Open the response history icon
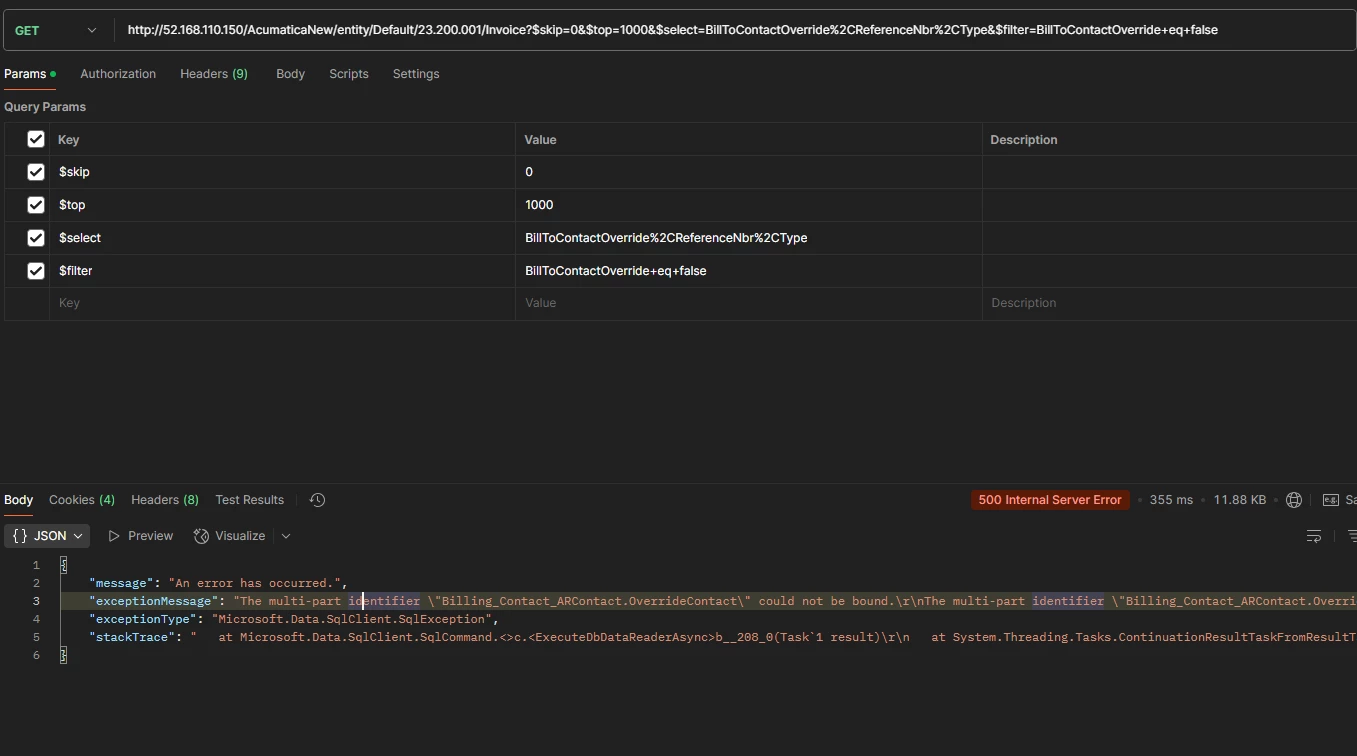The width and height of the screenshot is (1357, 756). 317,499
